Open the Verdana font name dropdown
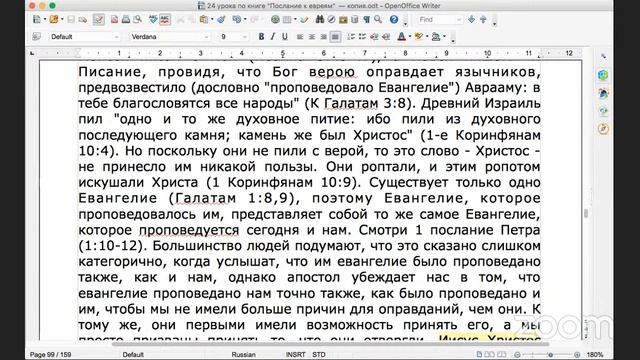The height and width of the screenshot is (360, 640). point(206,37)
